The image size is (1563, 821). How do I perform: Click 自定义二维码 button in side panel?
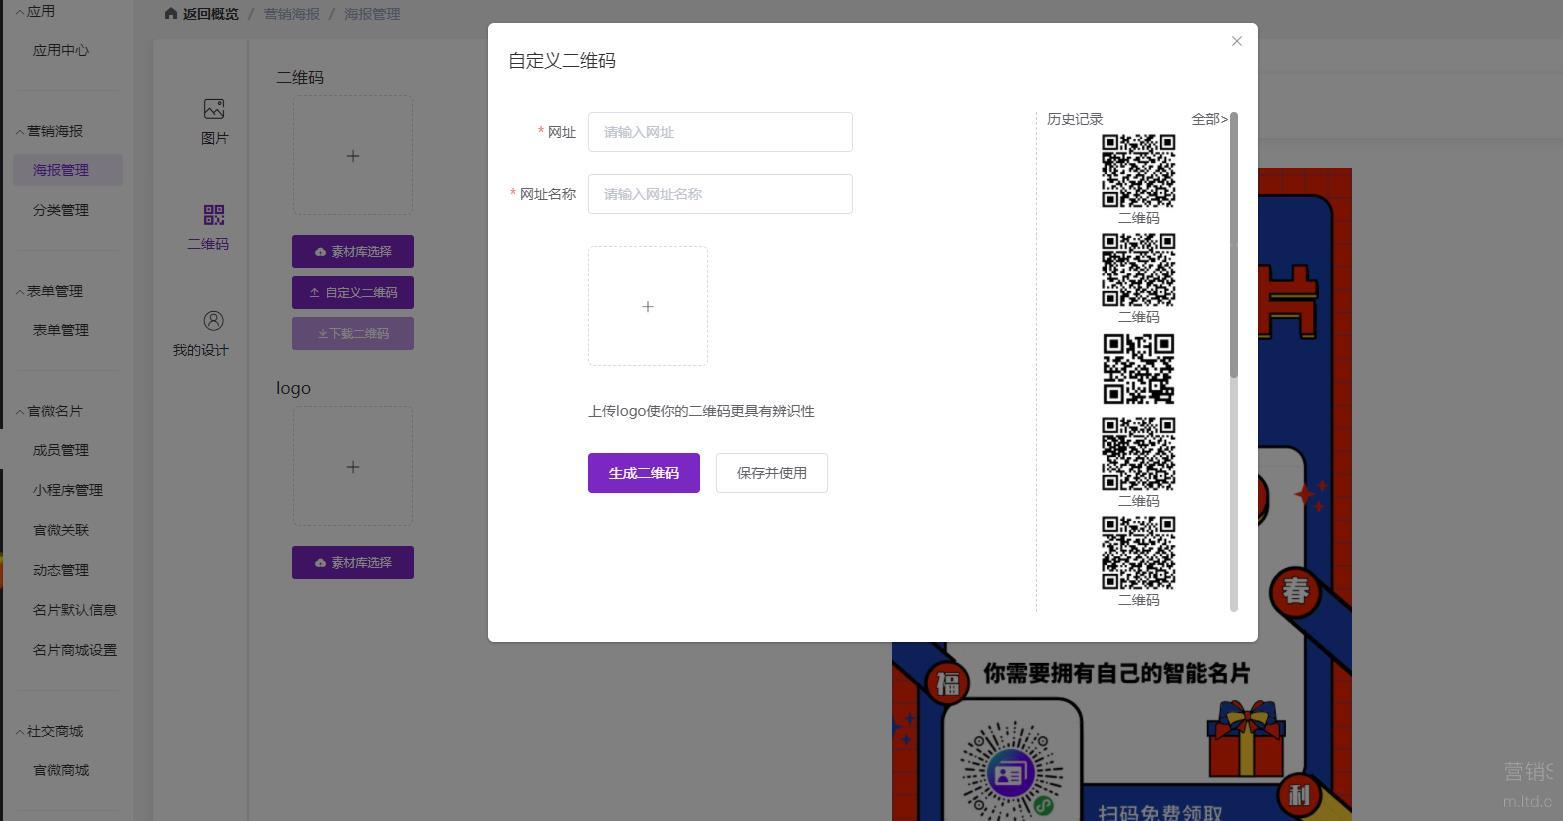353,293
